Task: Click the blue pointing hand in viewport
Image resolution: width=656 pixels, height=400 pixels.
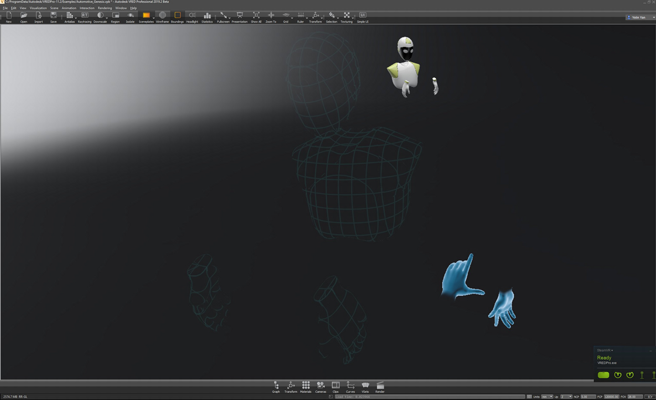Action: click(x=462, y=277)
